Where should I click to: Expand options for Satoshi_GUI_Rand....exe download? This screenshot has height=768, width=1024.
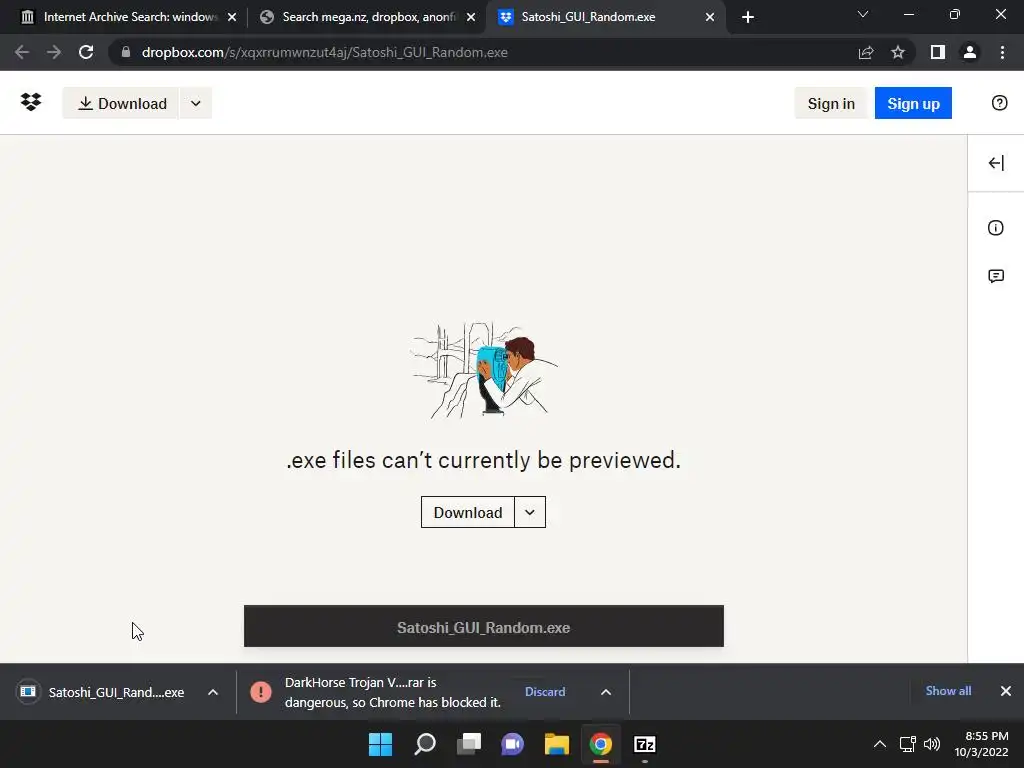pos(213,692)
